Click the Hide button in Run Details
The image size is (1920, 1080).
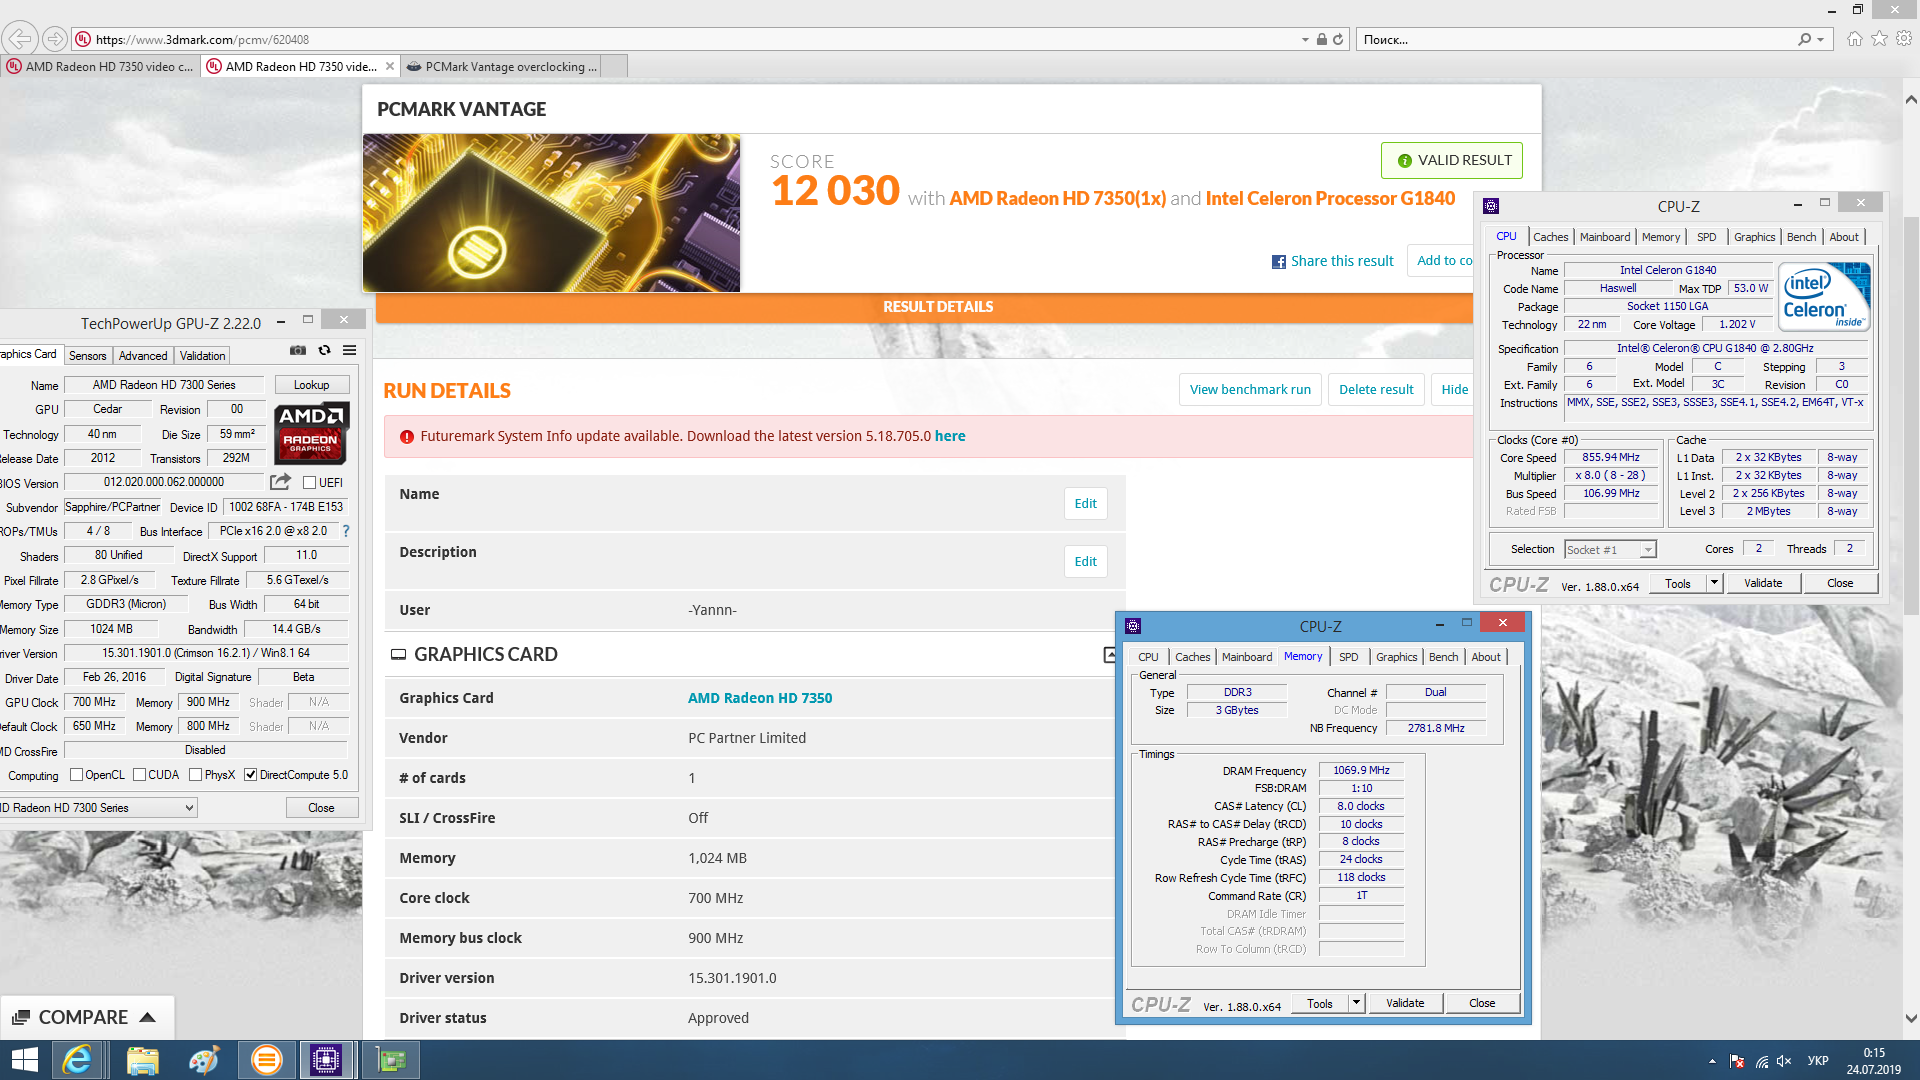pyautogui.click(x=1455, y=390)
